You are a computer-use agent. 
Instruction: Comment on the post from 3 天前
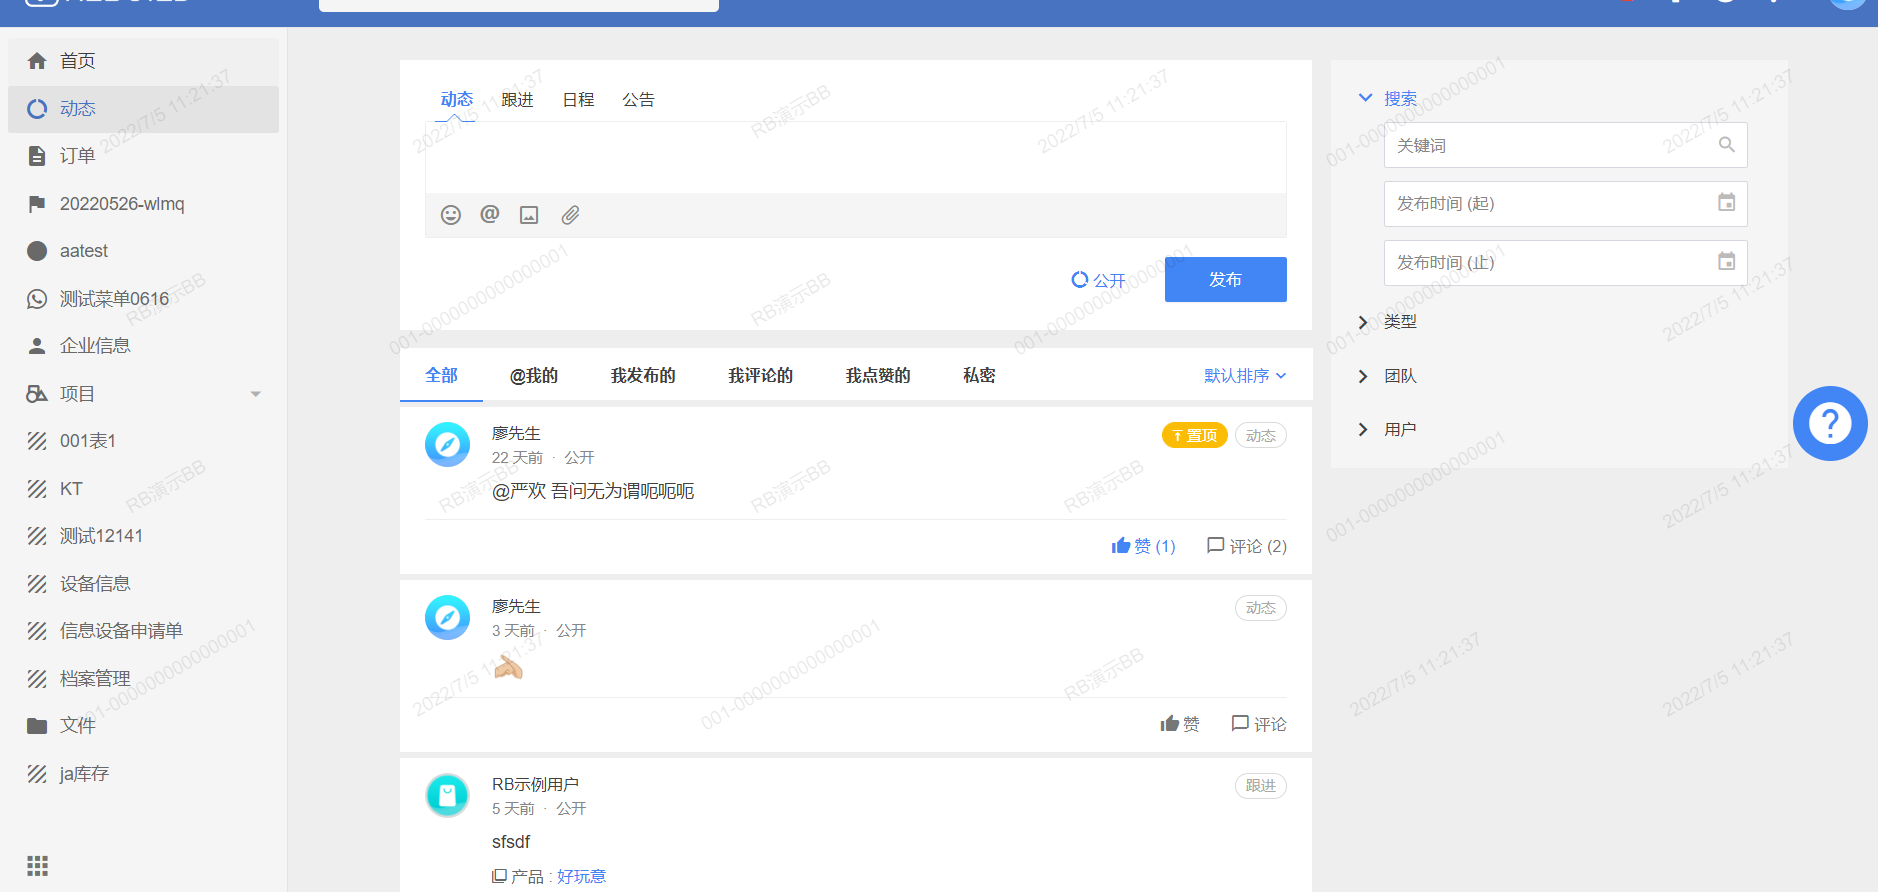coord(1259,724)
